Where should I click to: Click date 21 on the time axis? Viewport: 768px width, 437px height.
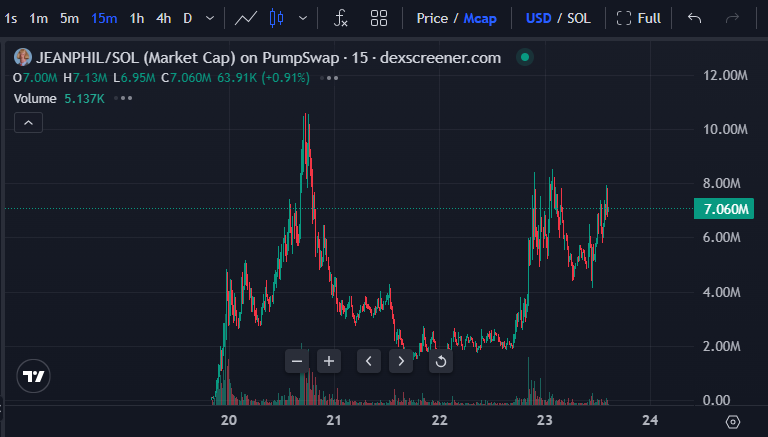click(334, 420)
